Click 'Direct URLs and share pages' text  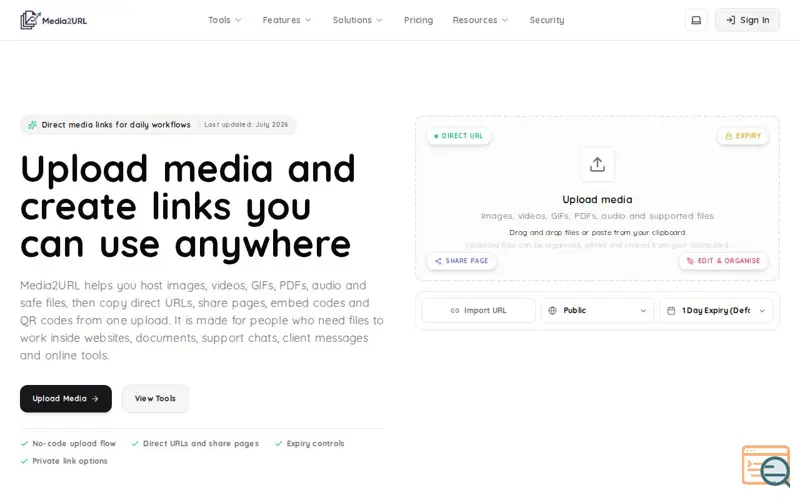(201, 443)
